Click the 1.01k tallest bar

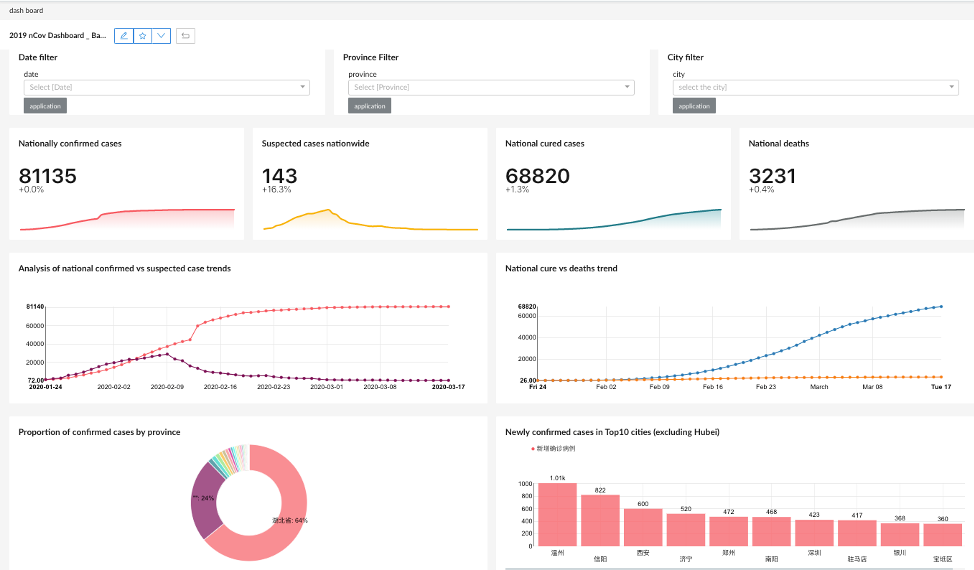557,515
